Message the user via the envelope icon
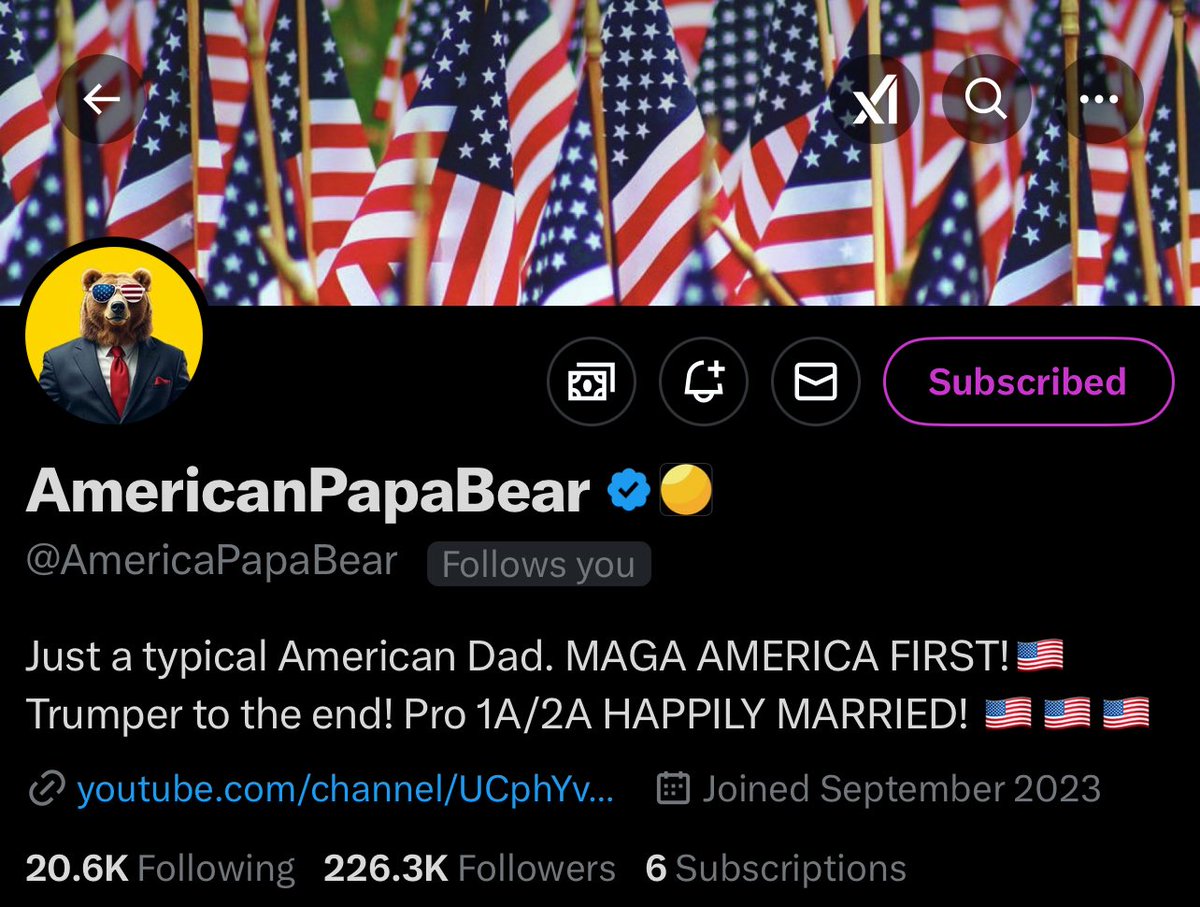 [x=815, y=382]
